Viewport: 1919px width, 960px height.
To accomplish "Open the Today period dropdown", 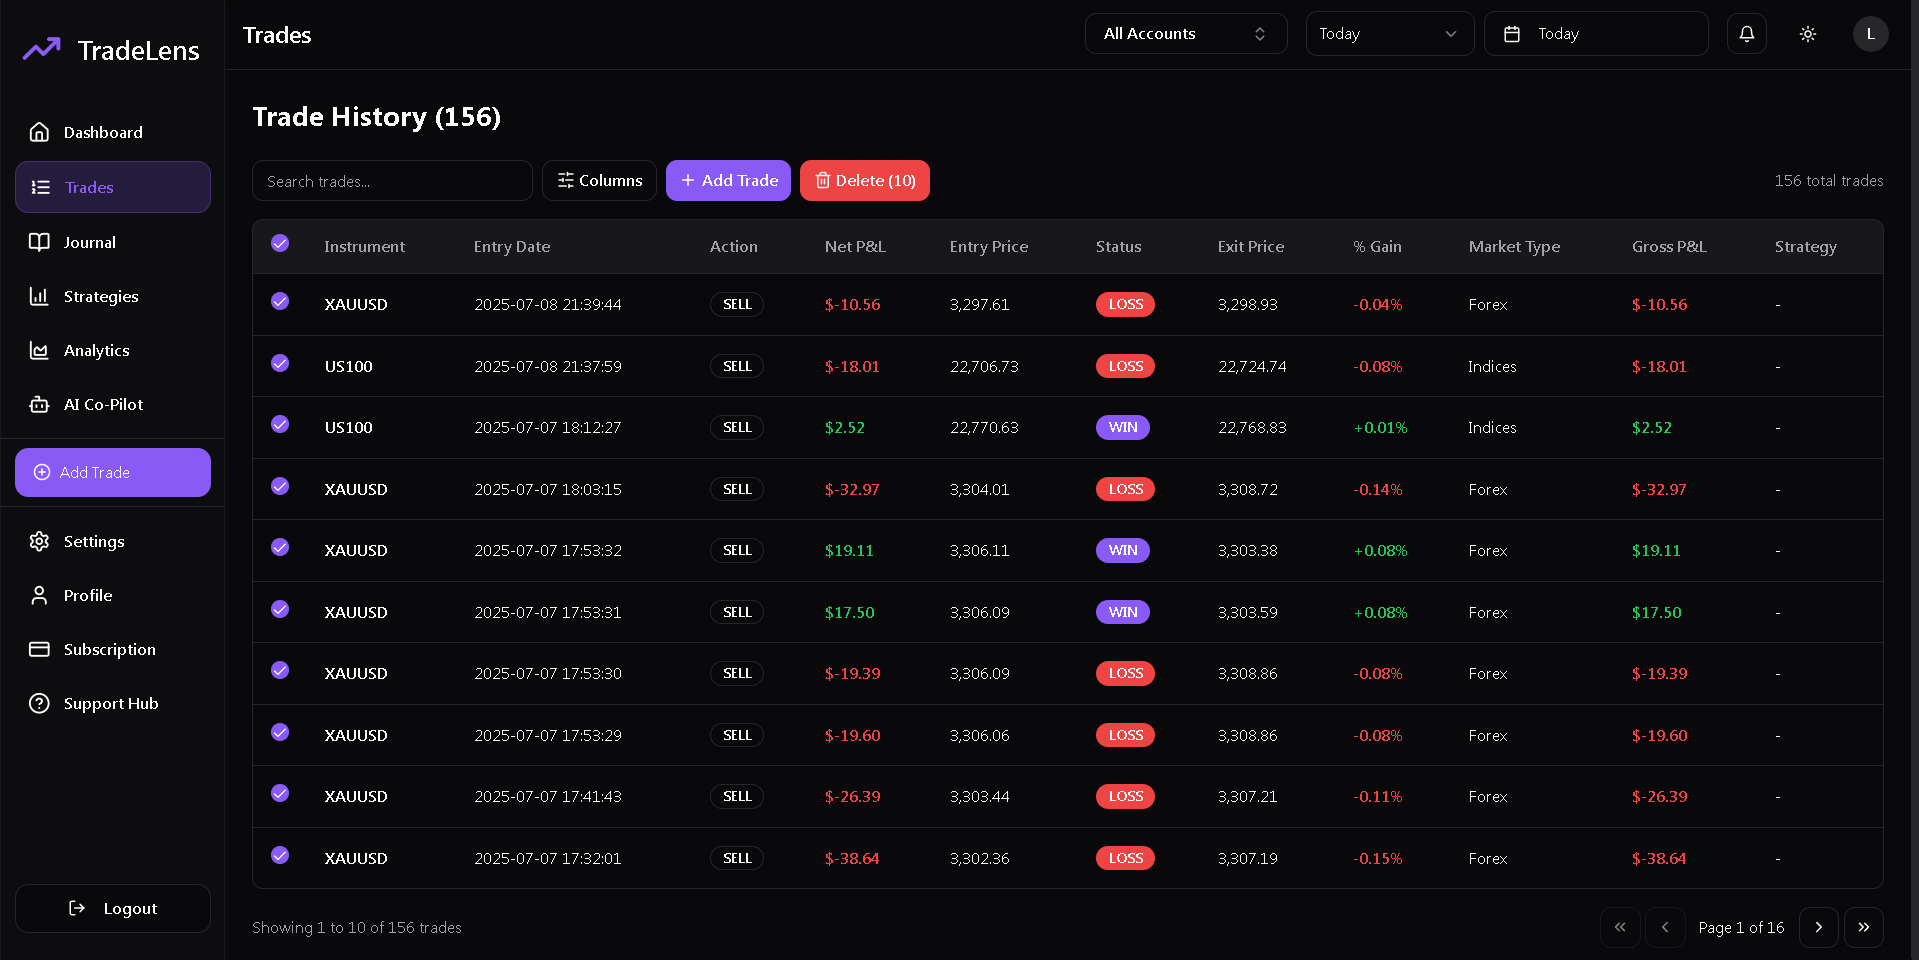I will click(x=1389, y=34).
